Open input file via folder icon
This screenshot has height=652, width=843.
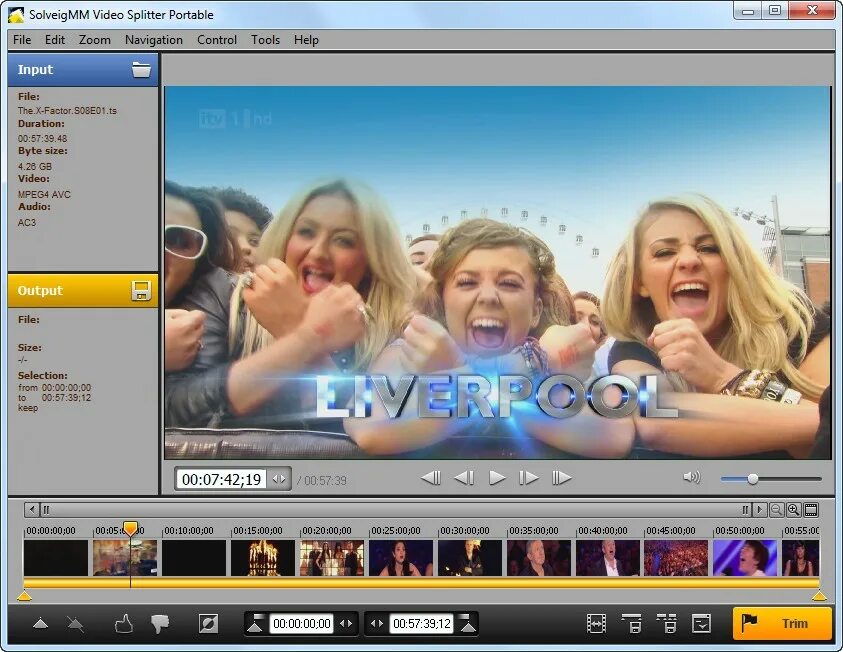click(x=141, y=70)
